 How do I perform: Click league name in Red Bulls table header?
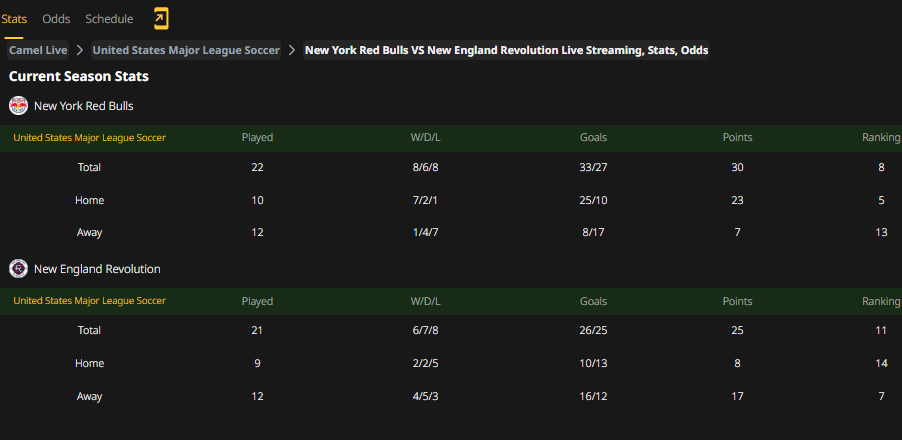click(89, 138)
